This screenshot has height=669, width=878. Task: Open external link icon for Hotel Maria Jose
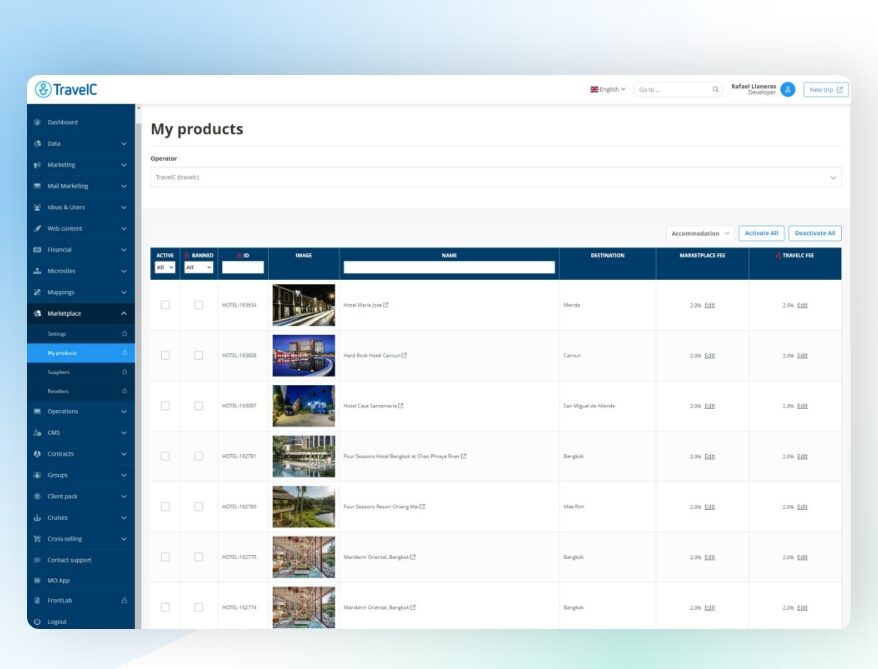tap(386, 305)
